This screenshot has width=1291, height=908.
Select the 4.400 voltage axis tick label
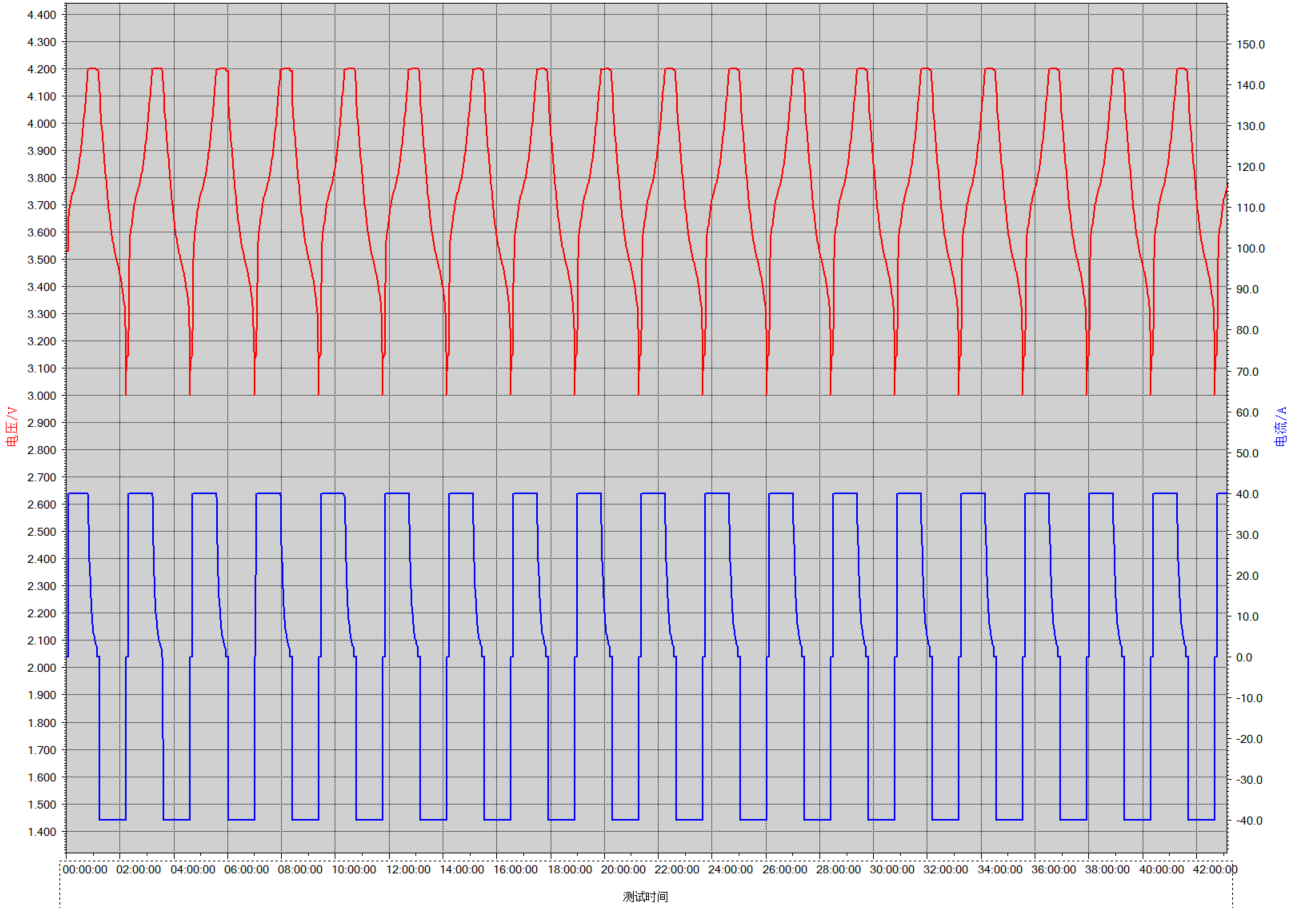(x=42, y=15)
